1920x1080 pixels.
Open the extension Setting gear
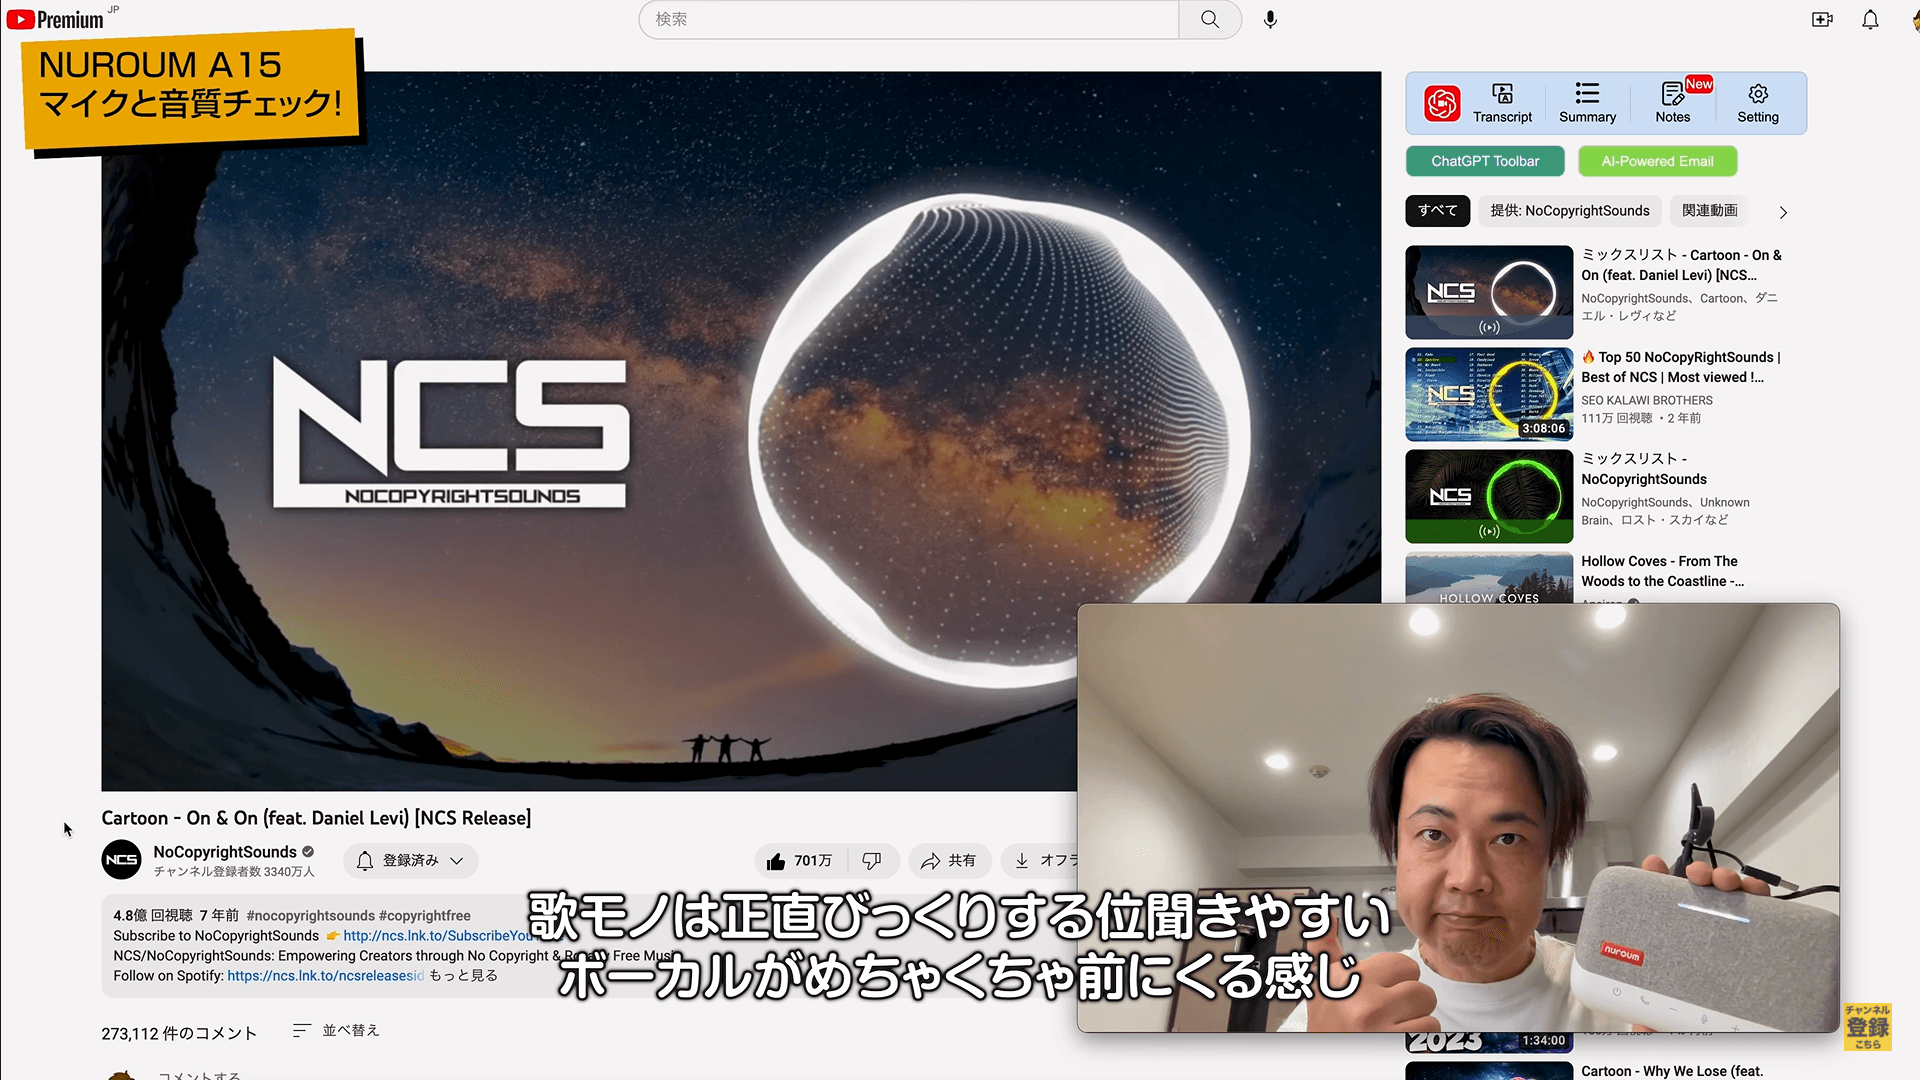point(1758,103)
